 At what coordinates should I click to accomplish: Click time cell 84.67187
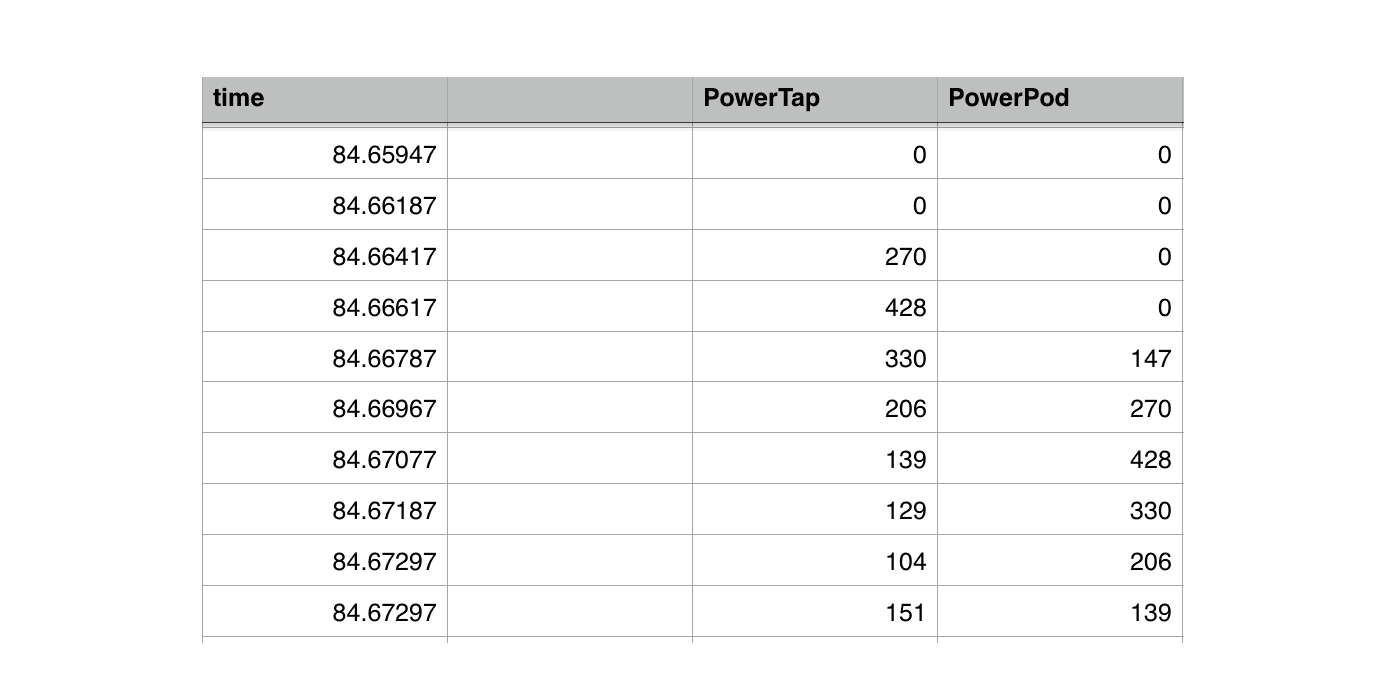click(x=324, y=511)
